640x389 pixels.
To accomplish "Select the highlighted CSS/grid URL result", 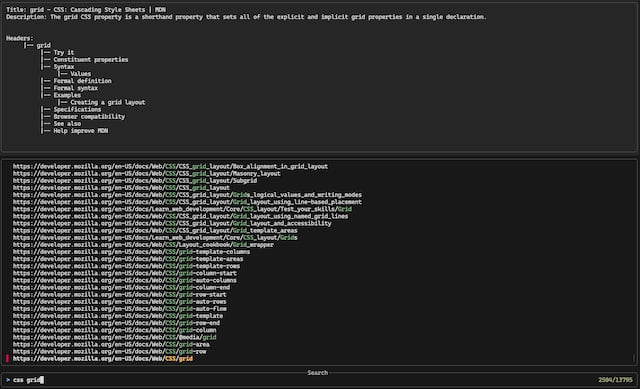I will pyautogui.click(x=102, y=359).
